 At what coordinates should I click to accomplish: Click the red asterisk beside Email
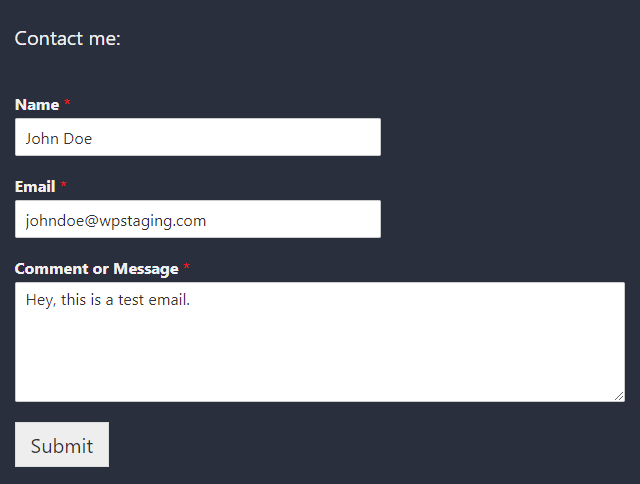pyautogui.click(x=63, y=185)
